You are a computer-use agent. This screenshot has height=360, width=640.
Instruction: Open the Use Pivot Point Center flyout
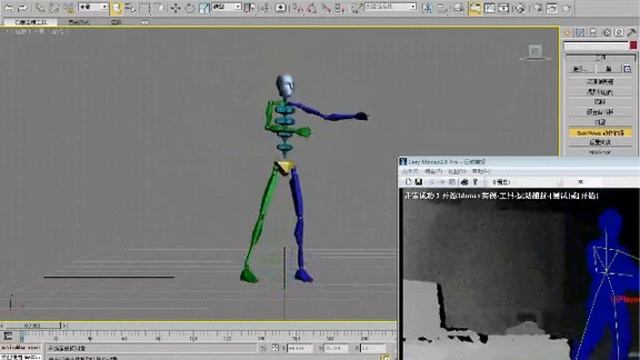250,8
